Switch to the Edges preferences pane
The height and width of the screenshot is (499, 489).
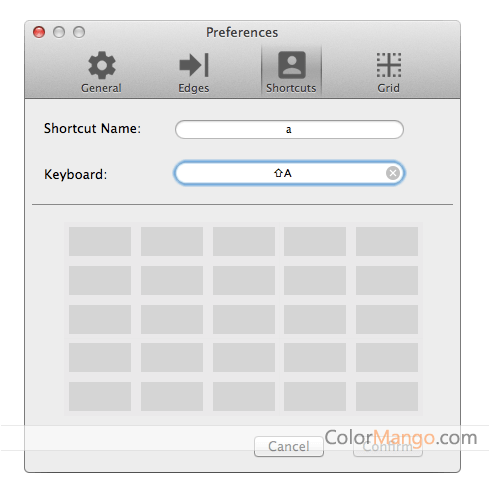[194, 72]
